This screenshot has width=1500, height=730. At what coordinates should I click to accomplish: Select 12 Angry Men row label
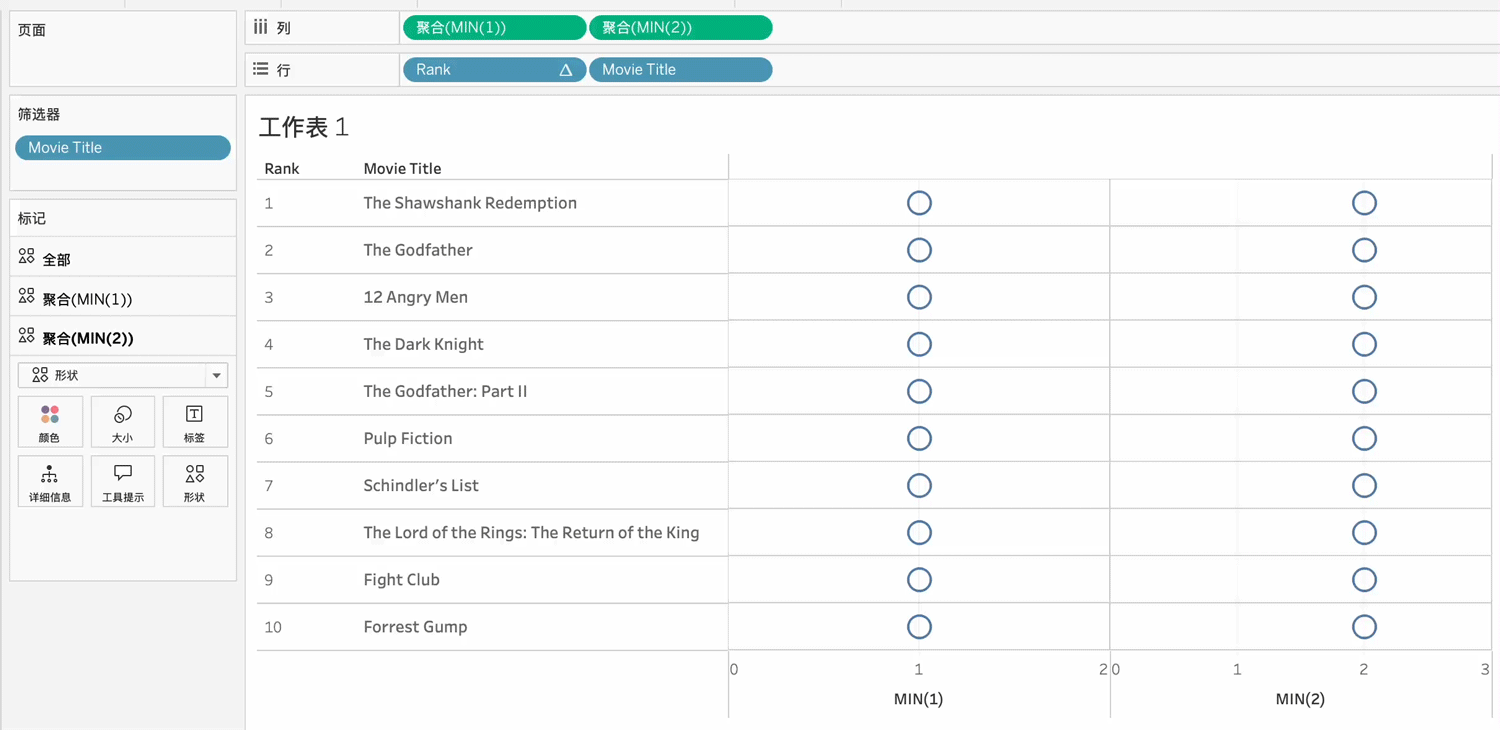click(x=415, y=297)
